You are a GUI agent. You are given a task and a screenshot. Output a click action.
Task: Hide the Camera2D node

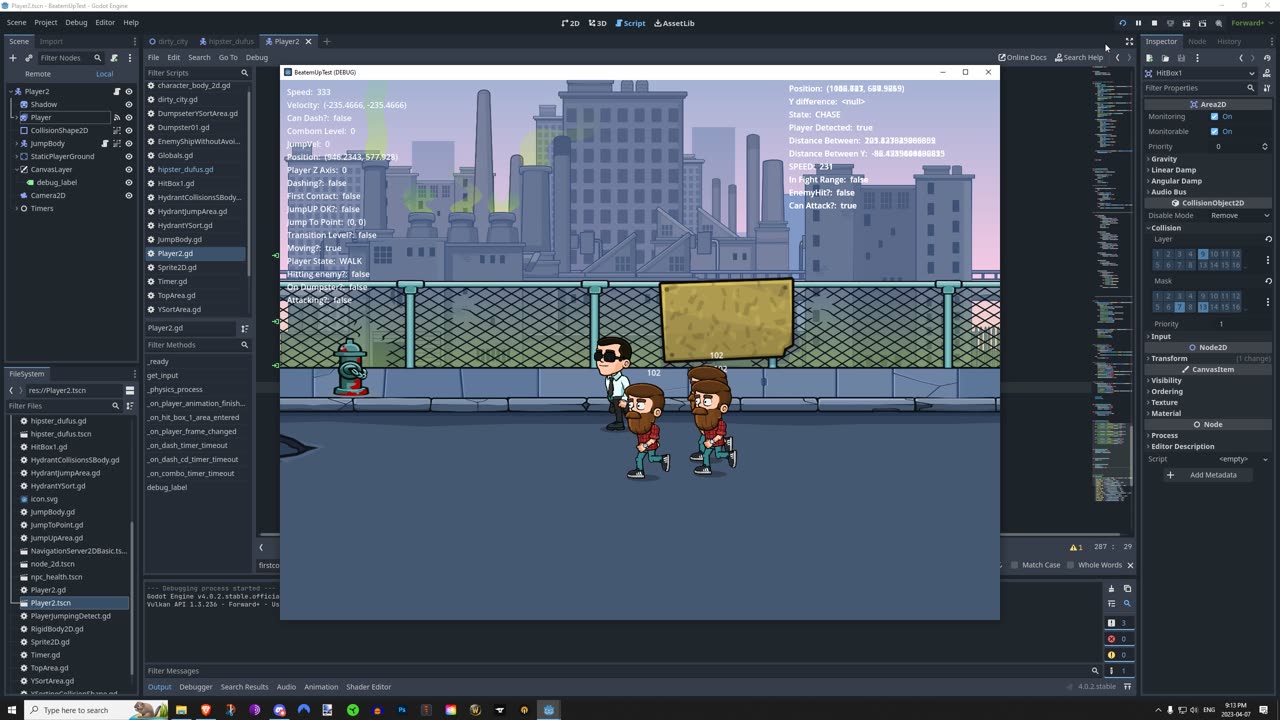pos(128,195)
